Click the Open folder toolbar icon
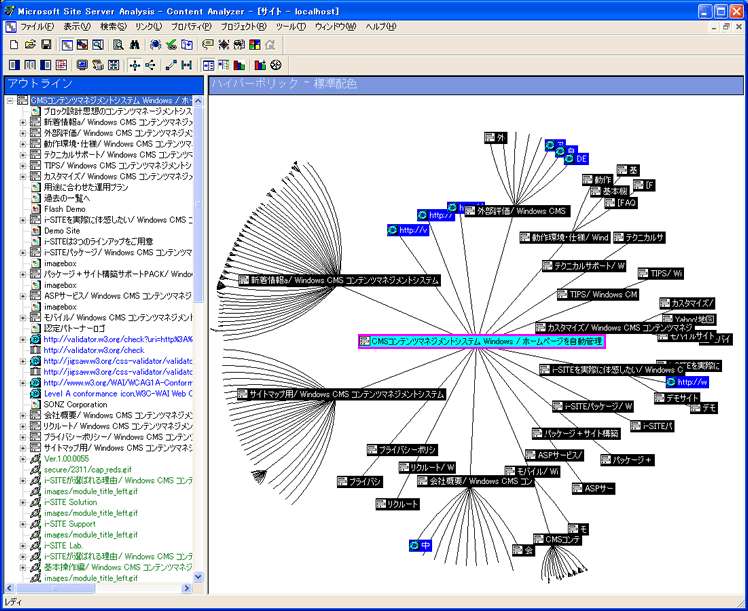Screen dimensions: 748x611 click(30, 45)
